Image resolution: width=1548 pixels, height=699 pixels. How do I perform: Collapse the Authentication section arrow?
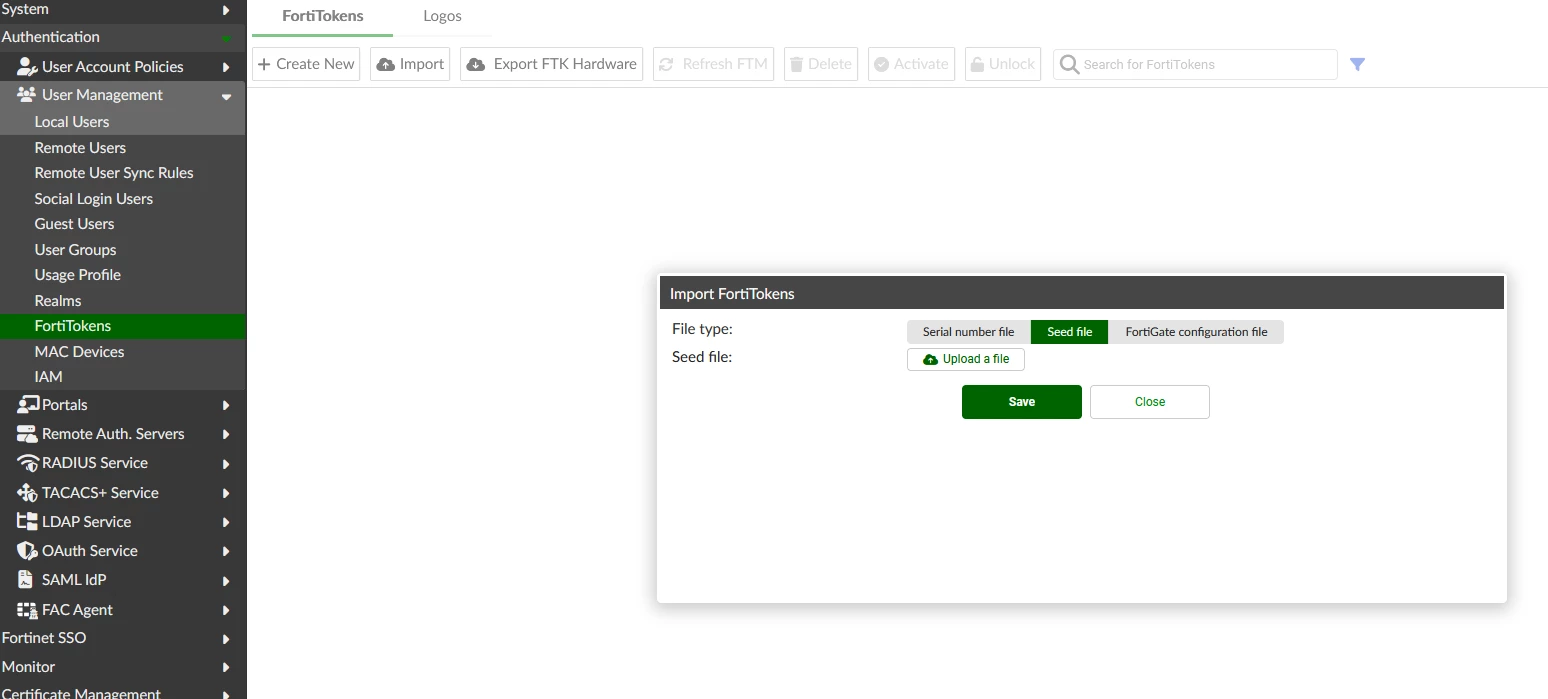click(x=226, y=38)
